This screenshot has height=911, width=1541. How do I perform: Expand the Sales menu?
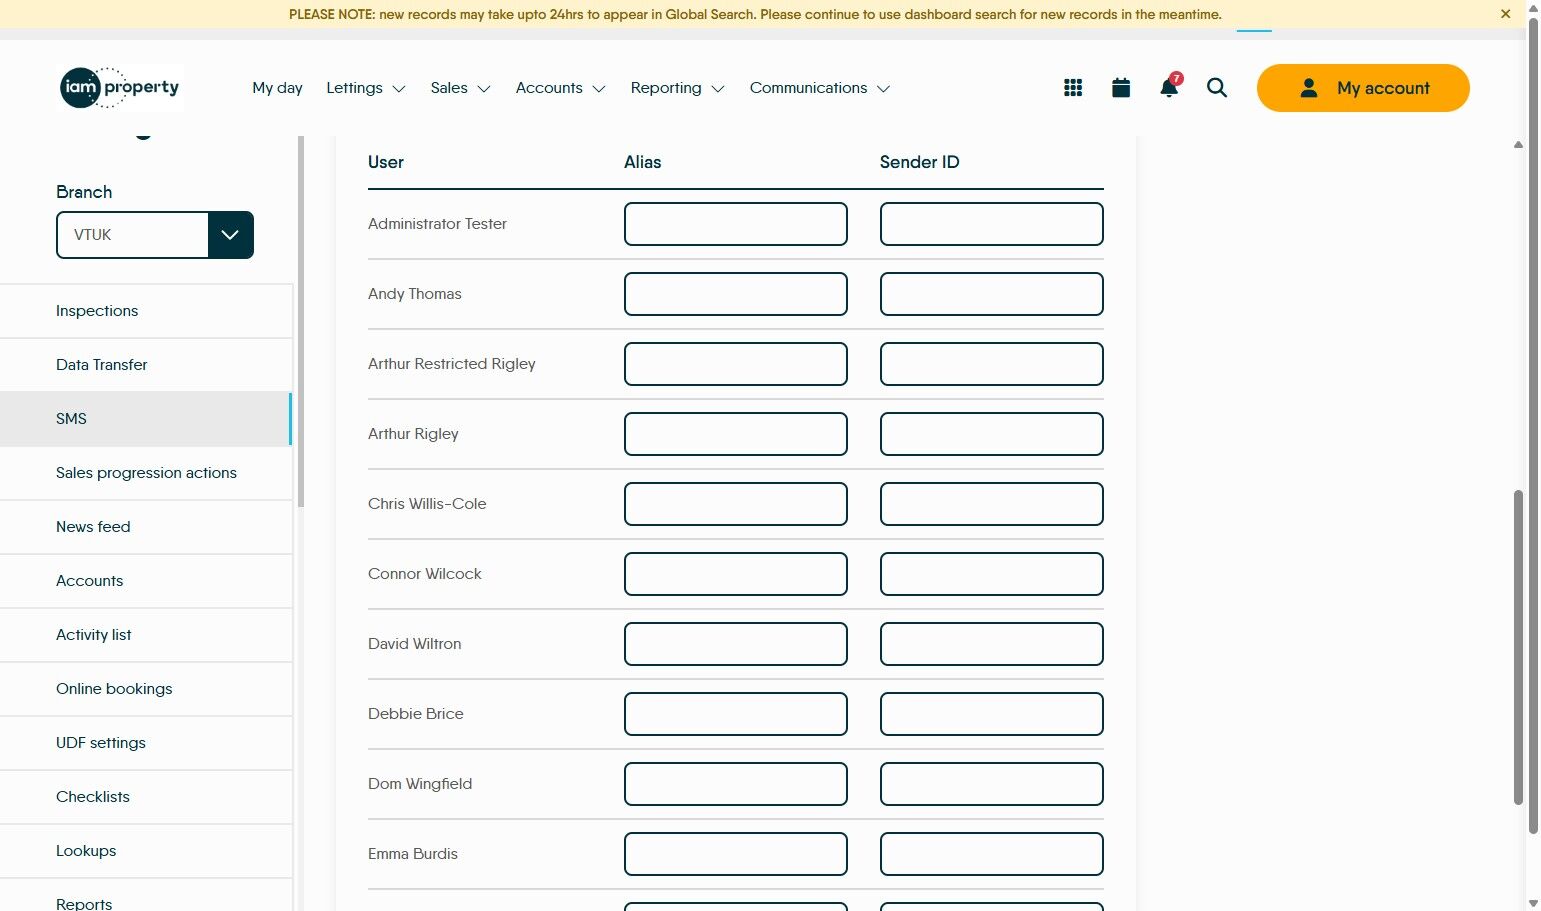[460, 88]
